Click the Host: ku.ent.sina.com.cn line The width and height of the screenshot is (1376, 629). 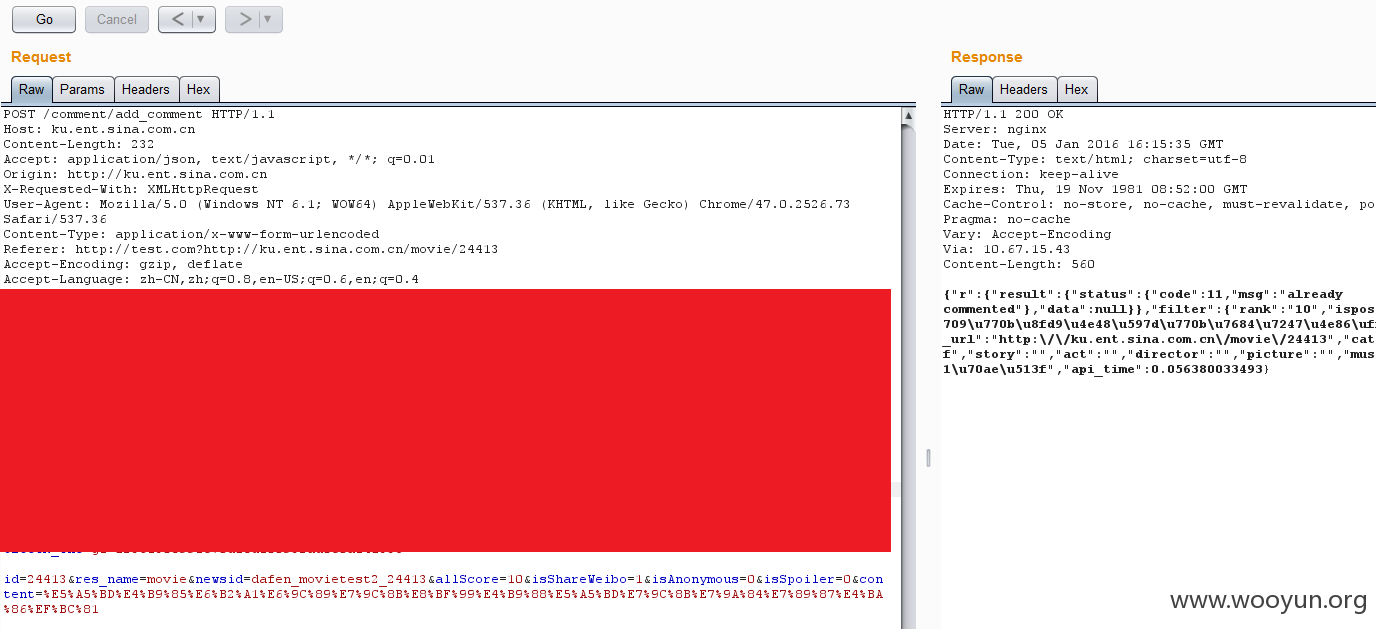tap(99, 129)
